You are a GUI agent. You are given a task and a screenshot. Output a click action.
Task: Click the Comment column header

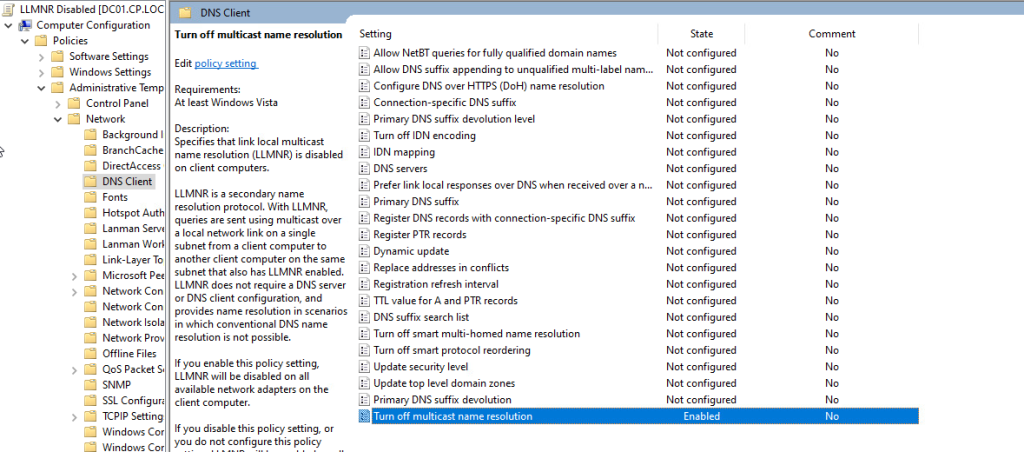[831, 34]
